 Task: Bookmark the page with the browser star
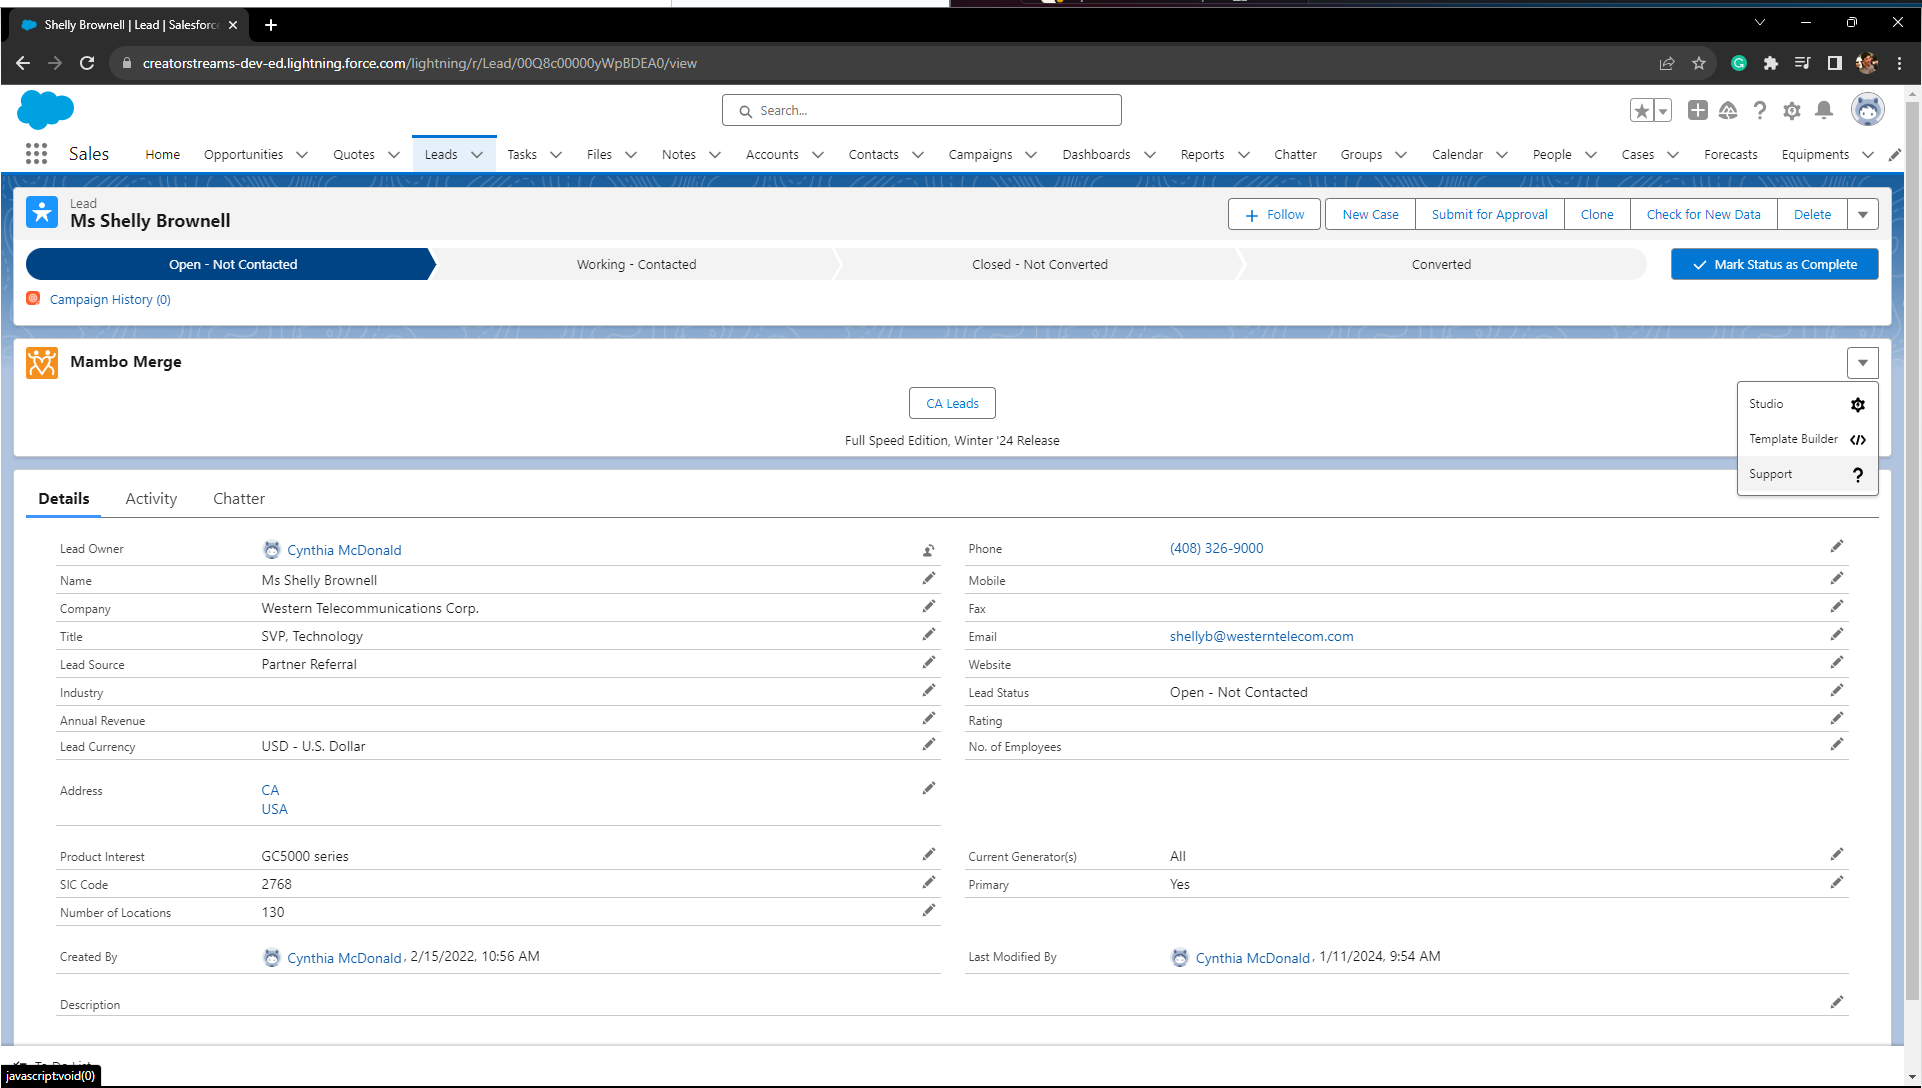point(1698,62)
